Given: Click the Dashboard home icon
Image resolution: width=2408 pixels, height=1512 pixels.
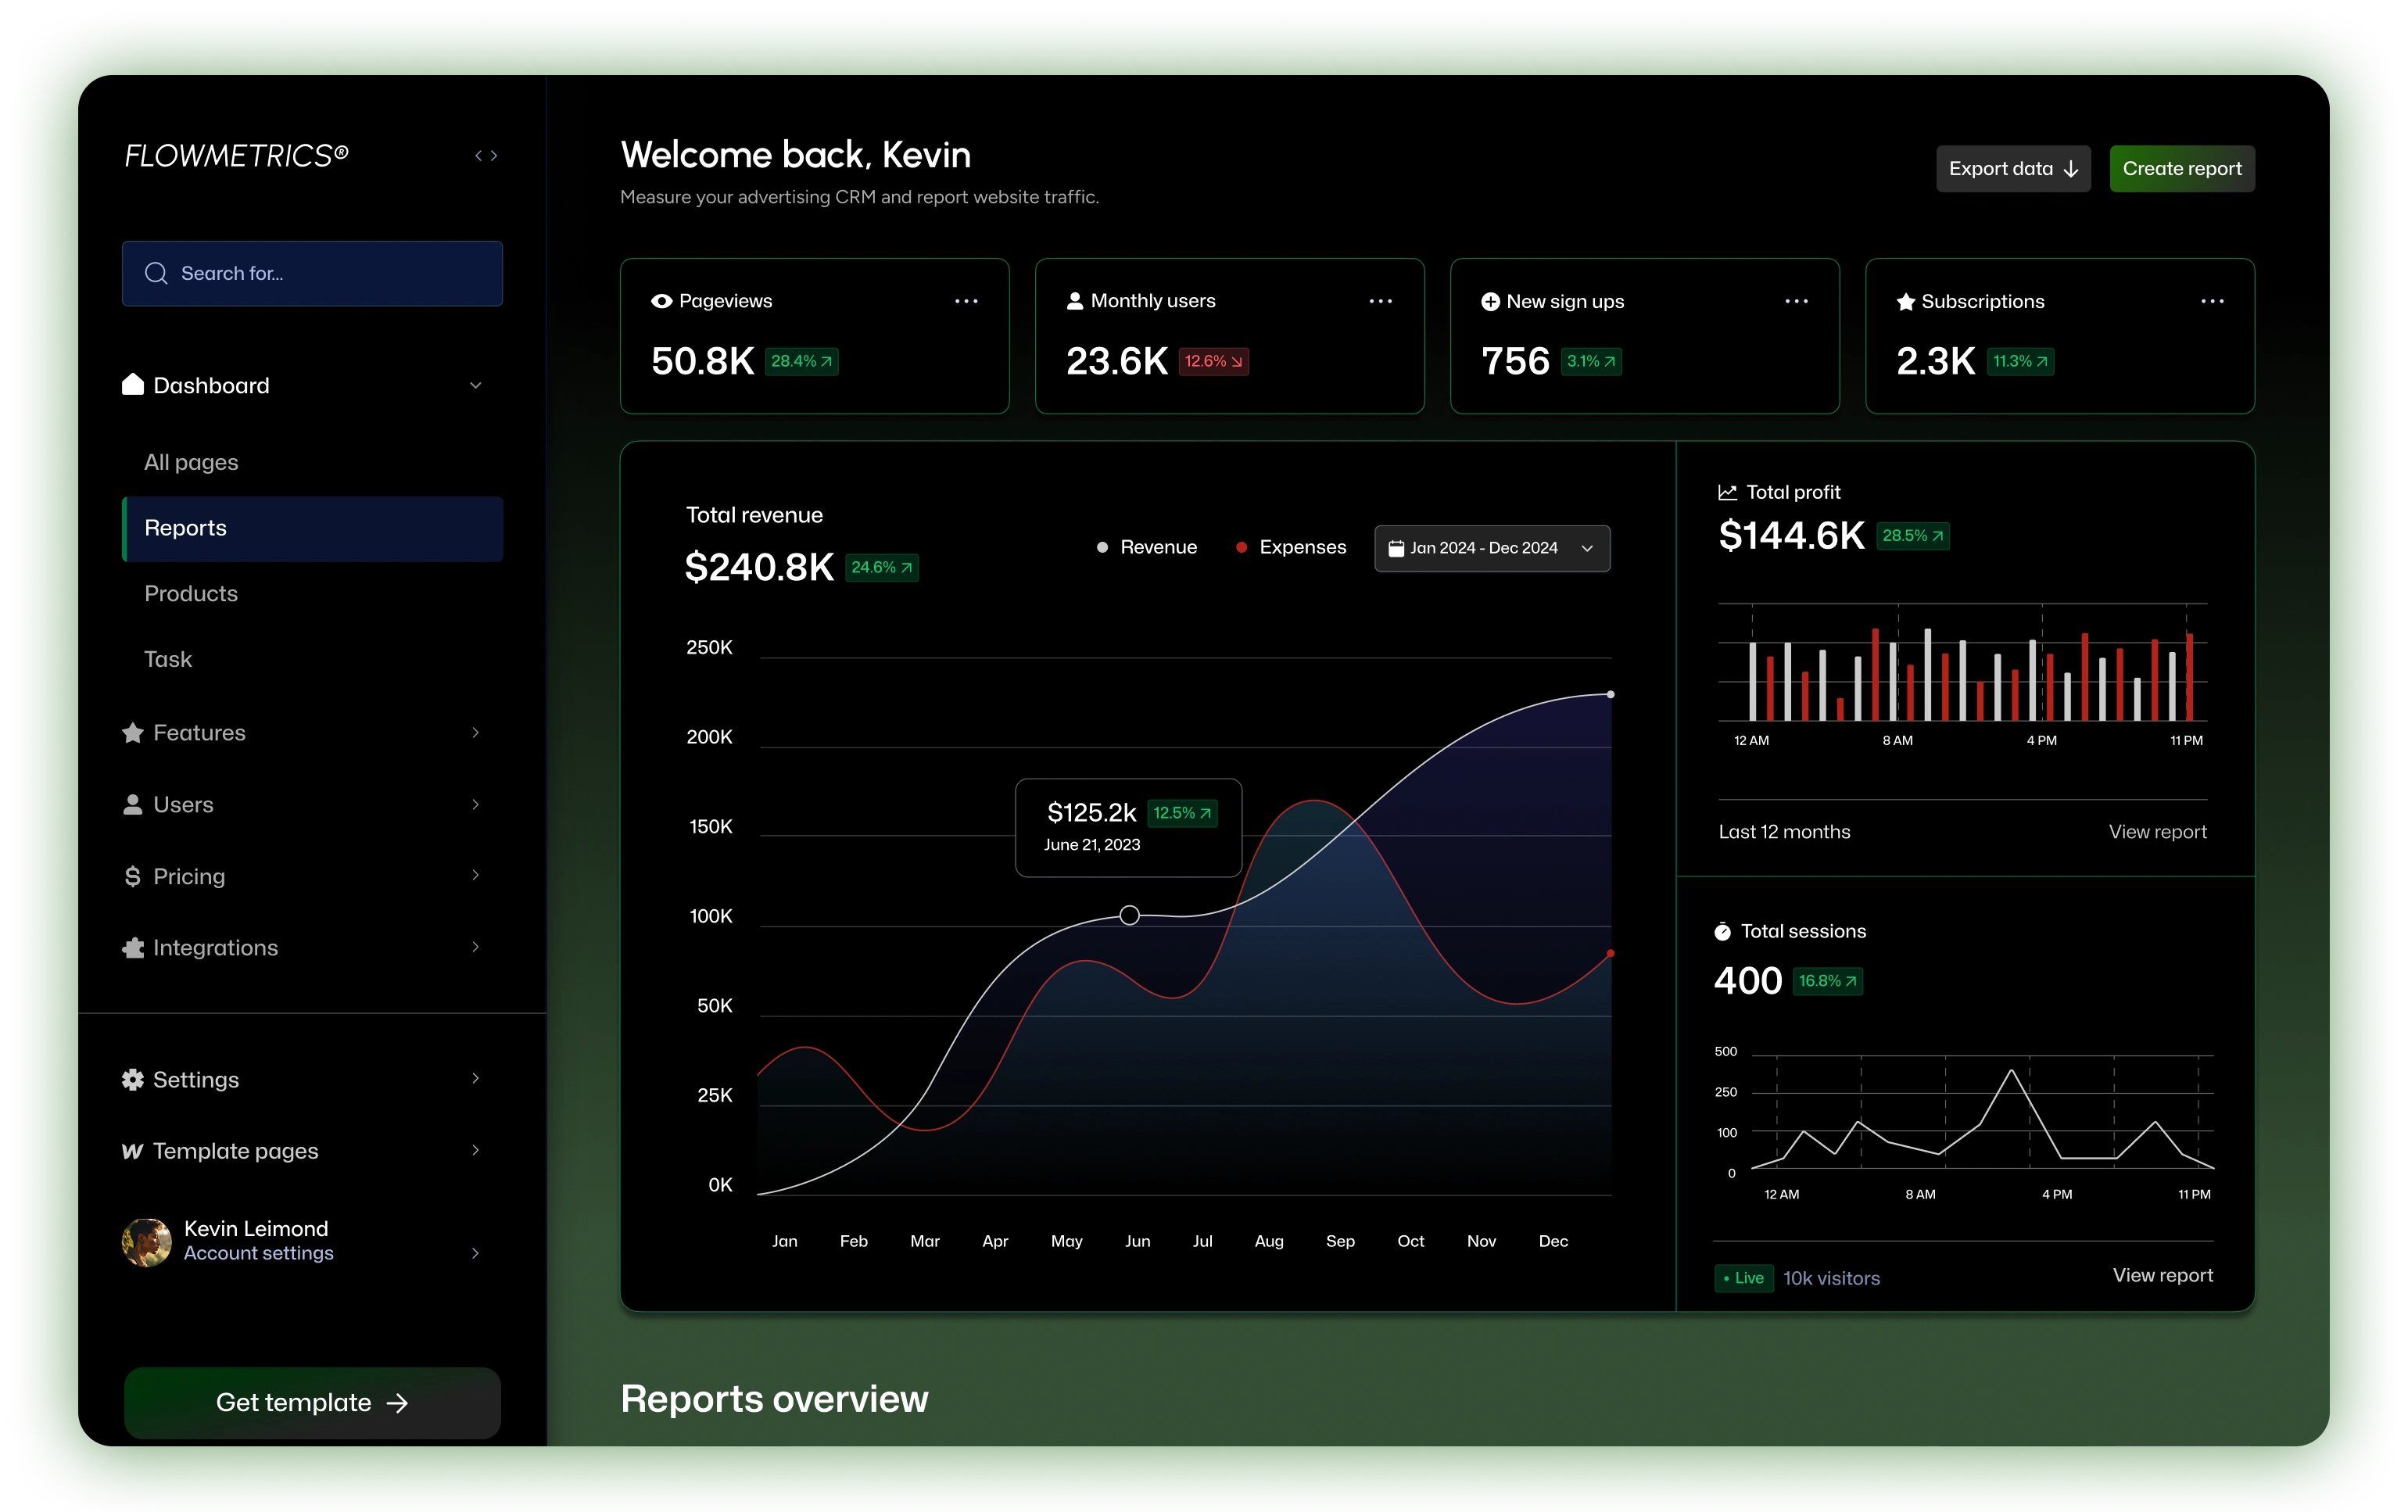Looking at the screenshot, I should point(133,385).
